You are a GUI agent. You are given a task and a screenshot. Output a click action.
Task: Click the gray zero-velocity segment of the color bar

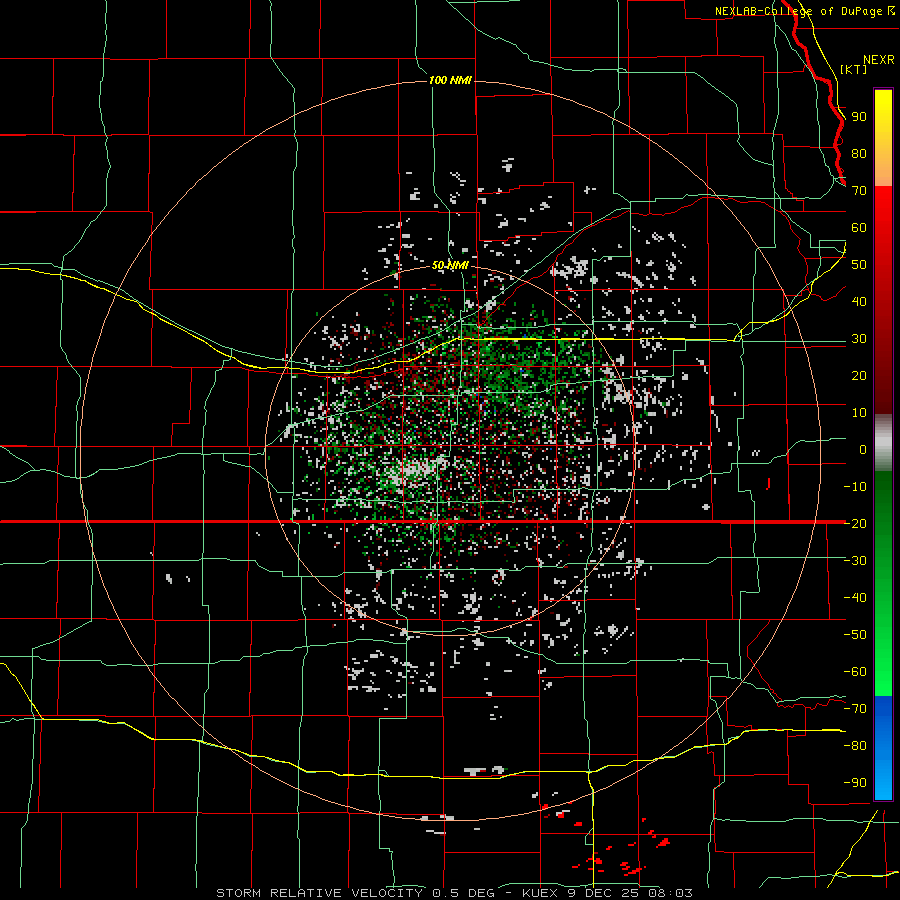[883, 442]
